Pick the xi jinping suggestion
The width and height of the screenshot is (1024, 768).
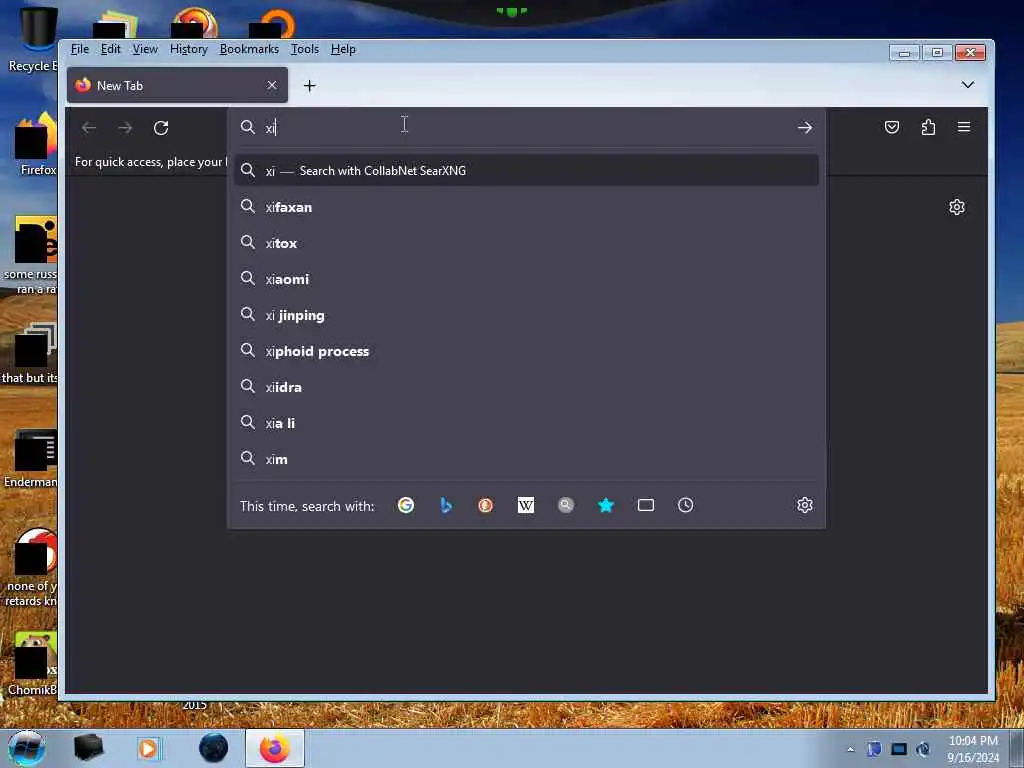pyautogui.click(x=526, y=315)
